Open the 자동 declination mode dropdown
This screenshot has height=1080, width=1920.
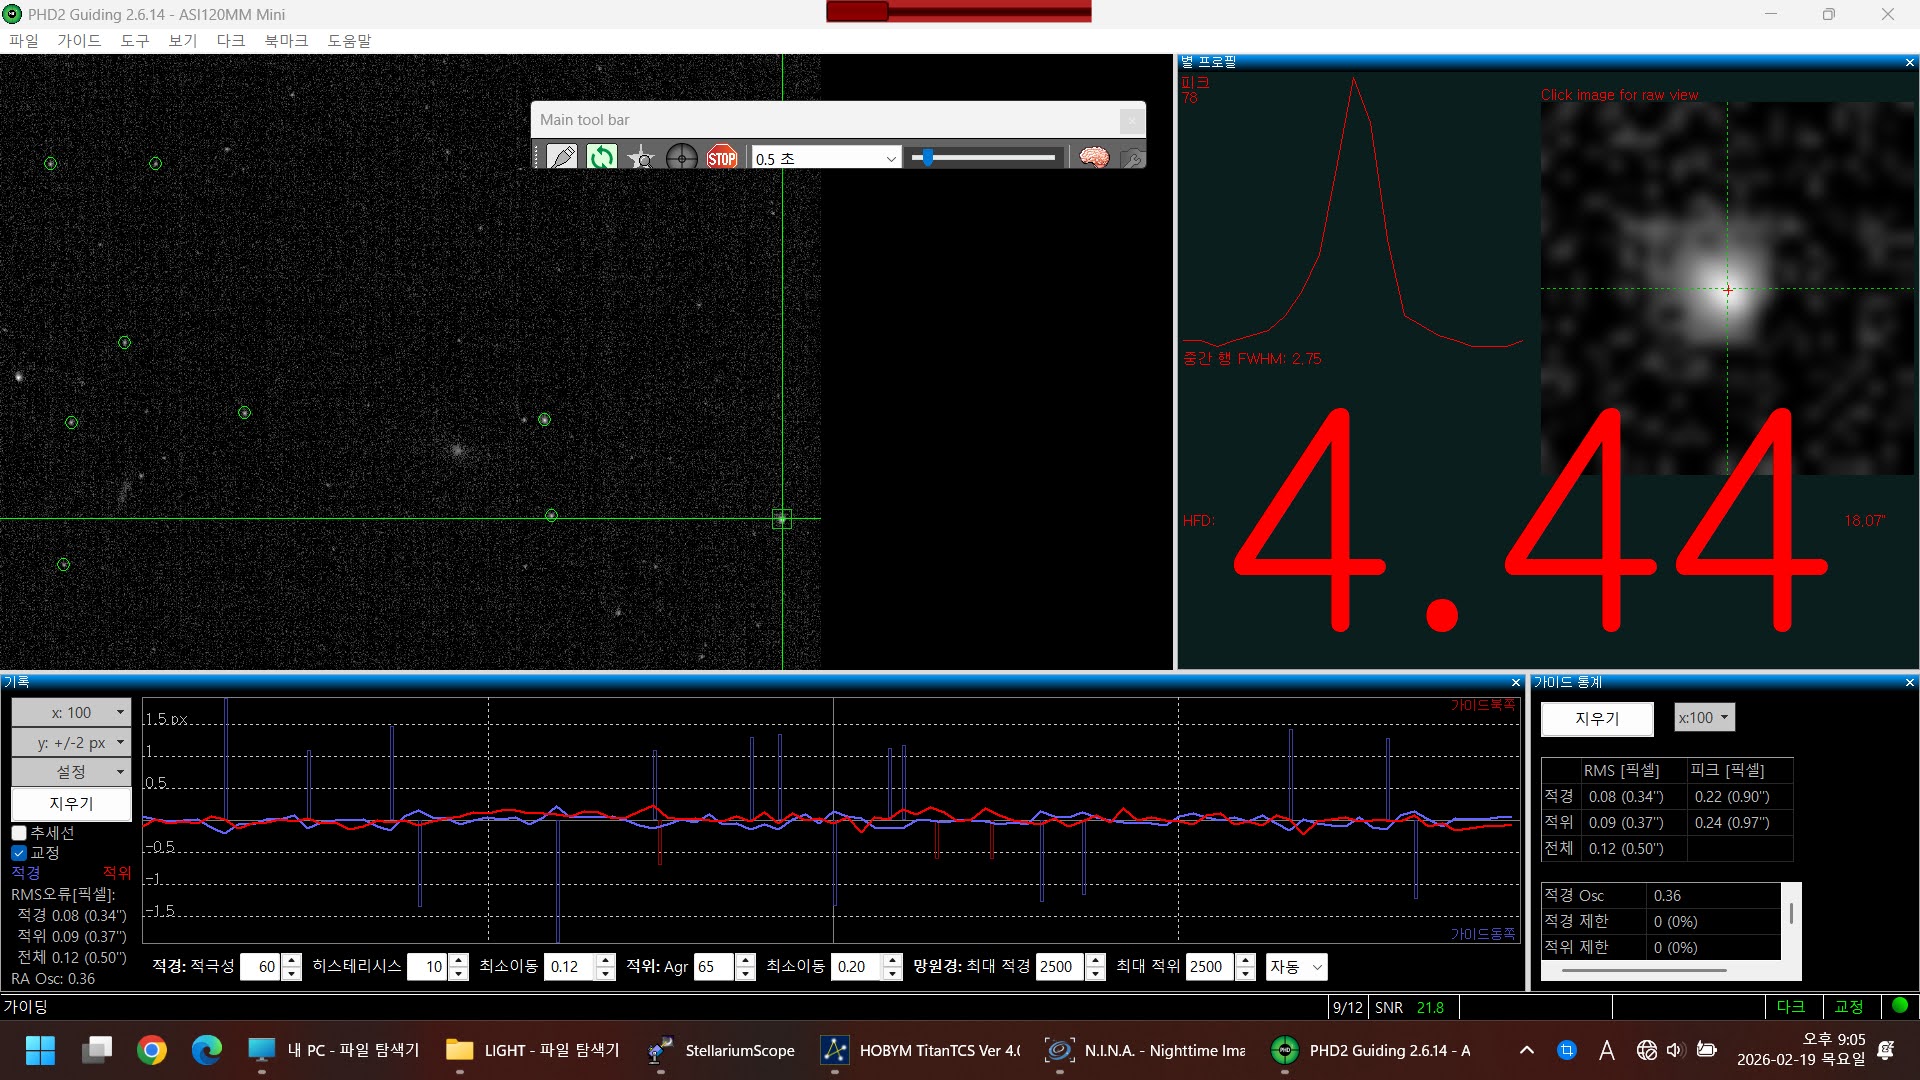point(1296,967)
